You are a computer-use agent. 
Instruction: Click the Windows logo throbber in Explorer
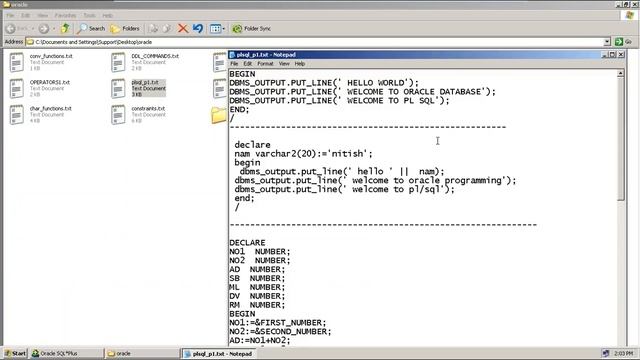coord(630,16)
